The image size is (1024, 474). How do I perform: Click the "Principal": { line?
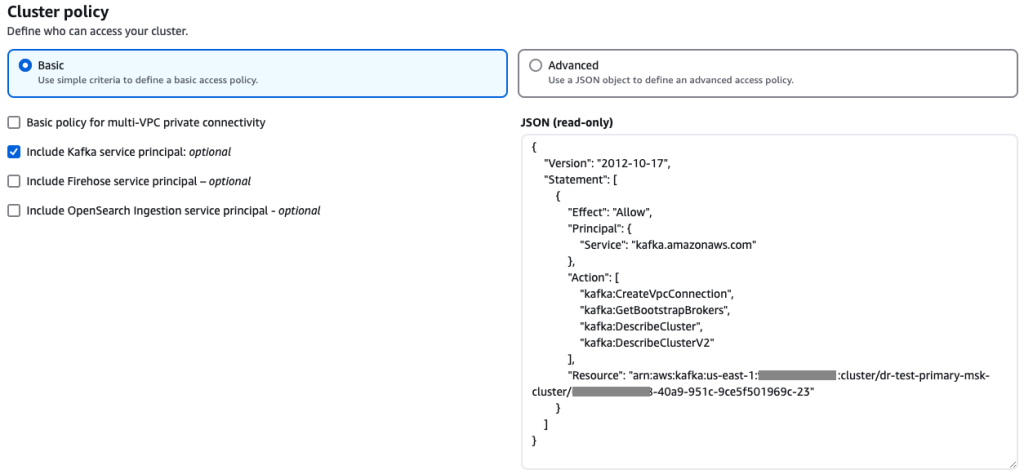(x=600, y=229)
